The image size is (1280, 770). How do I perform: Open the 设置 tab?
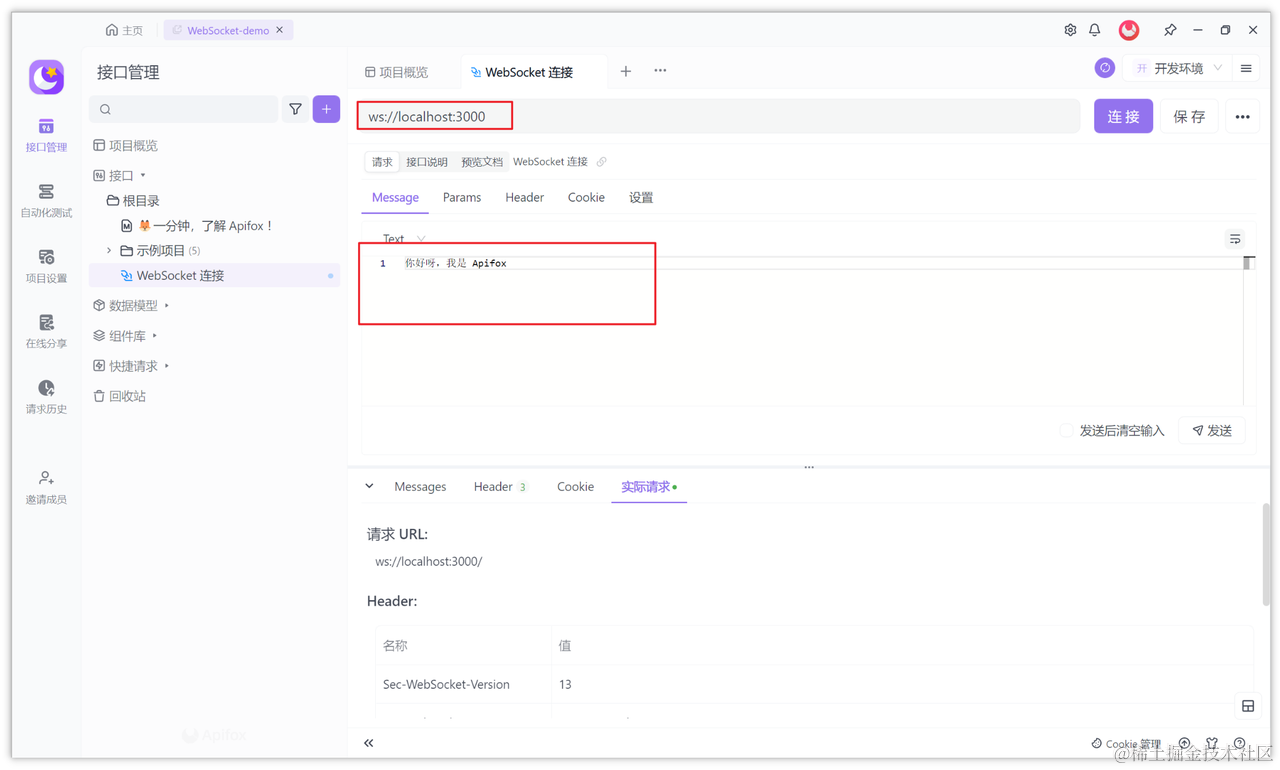point(641,198)
